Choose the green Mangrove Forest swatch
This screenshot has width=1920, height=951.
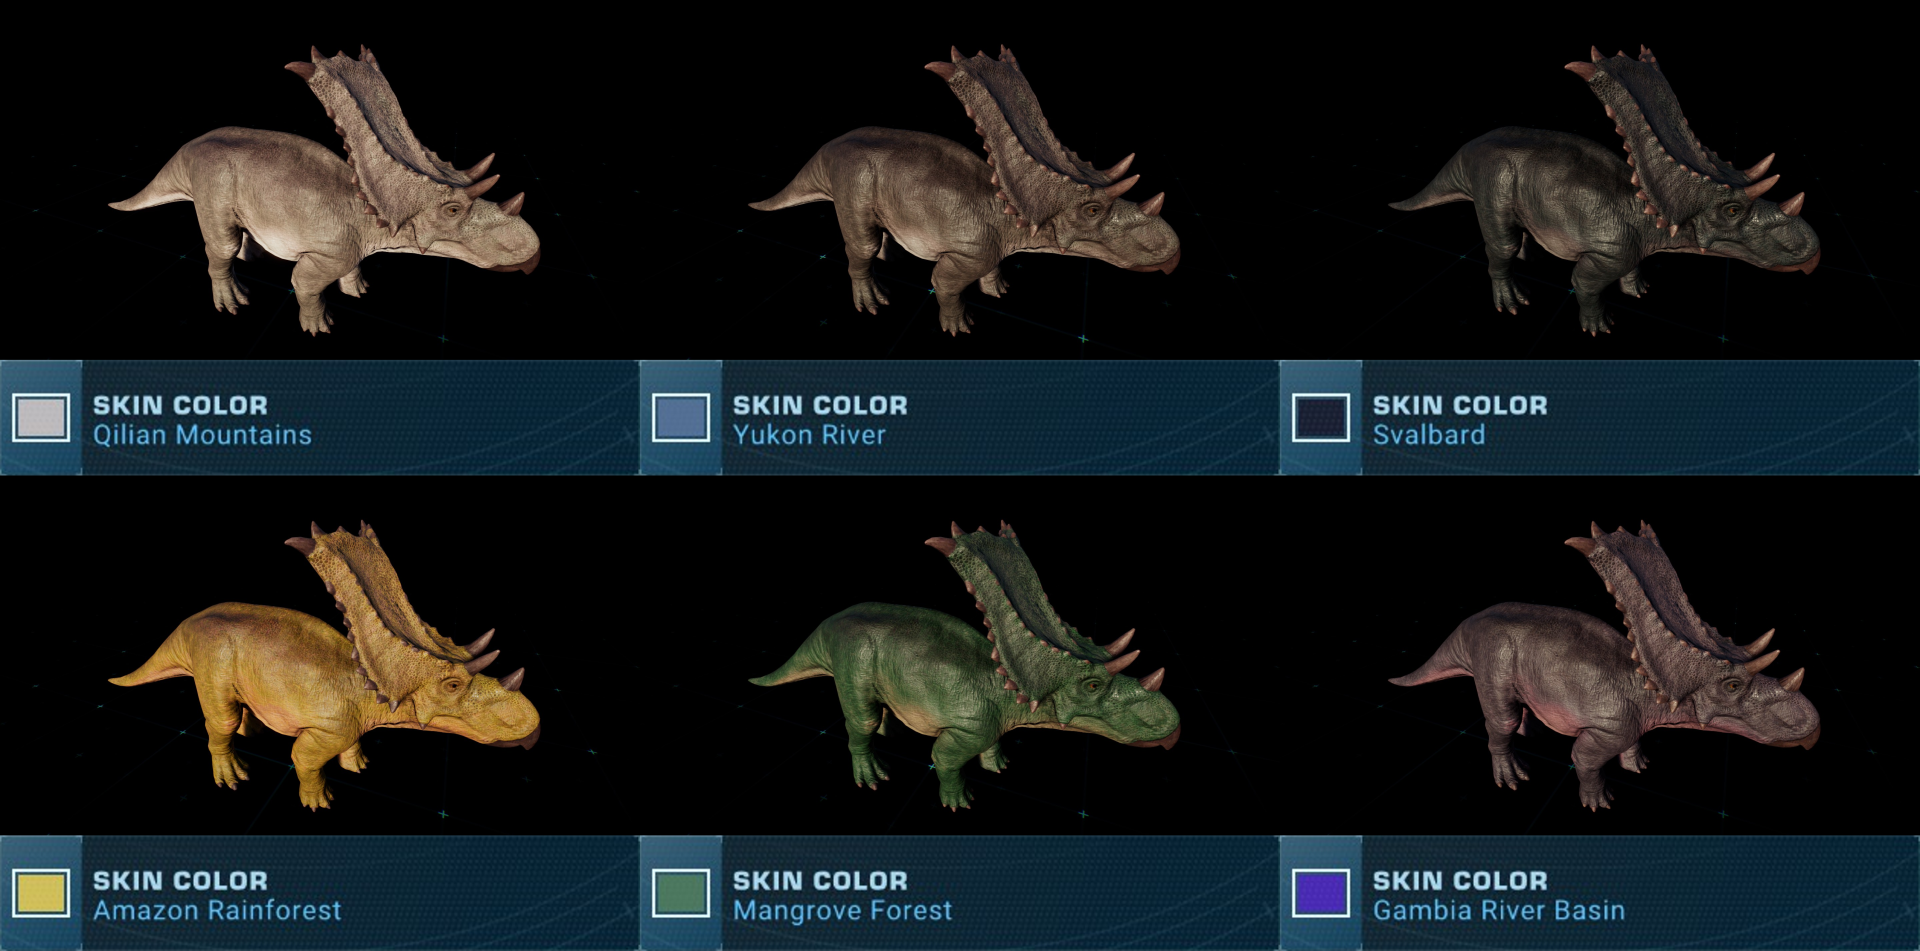pos(681,893)
